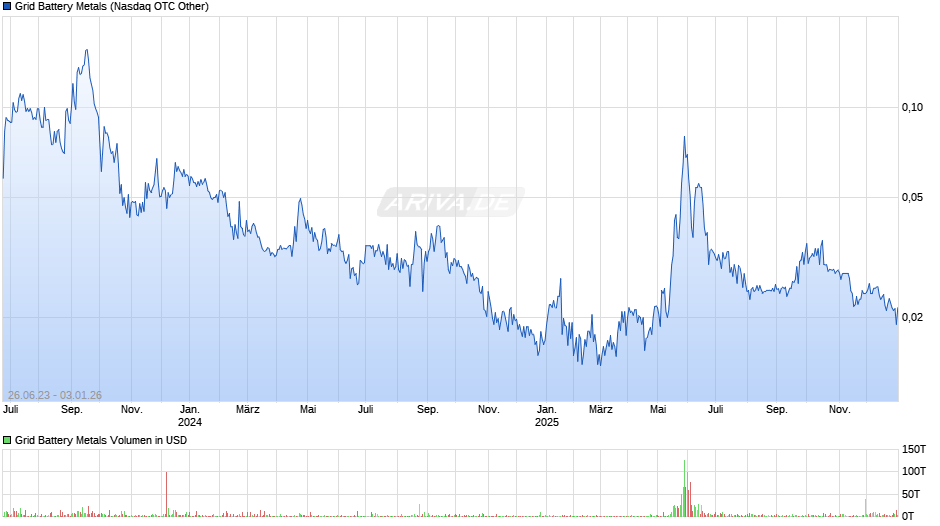This screenshot has height=526, width=940.
Task: Click the 50T volume axis label
Action: tap(911, 494)
